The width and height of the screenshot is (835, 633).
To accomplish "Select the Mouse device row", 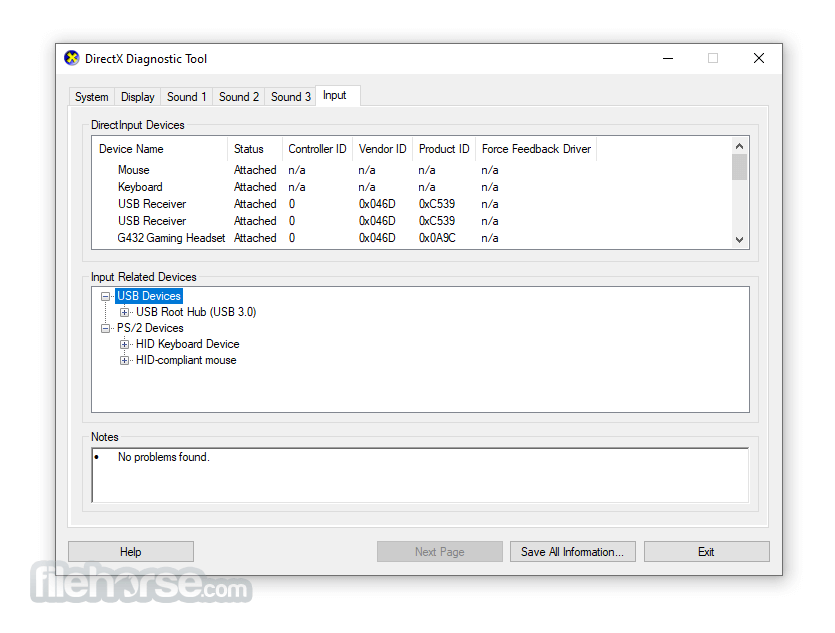I will 345,170.
